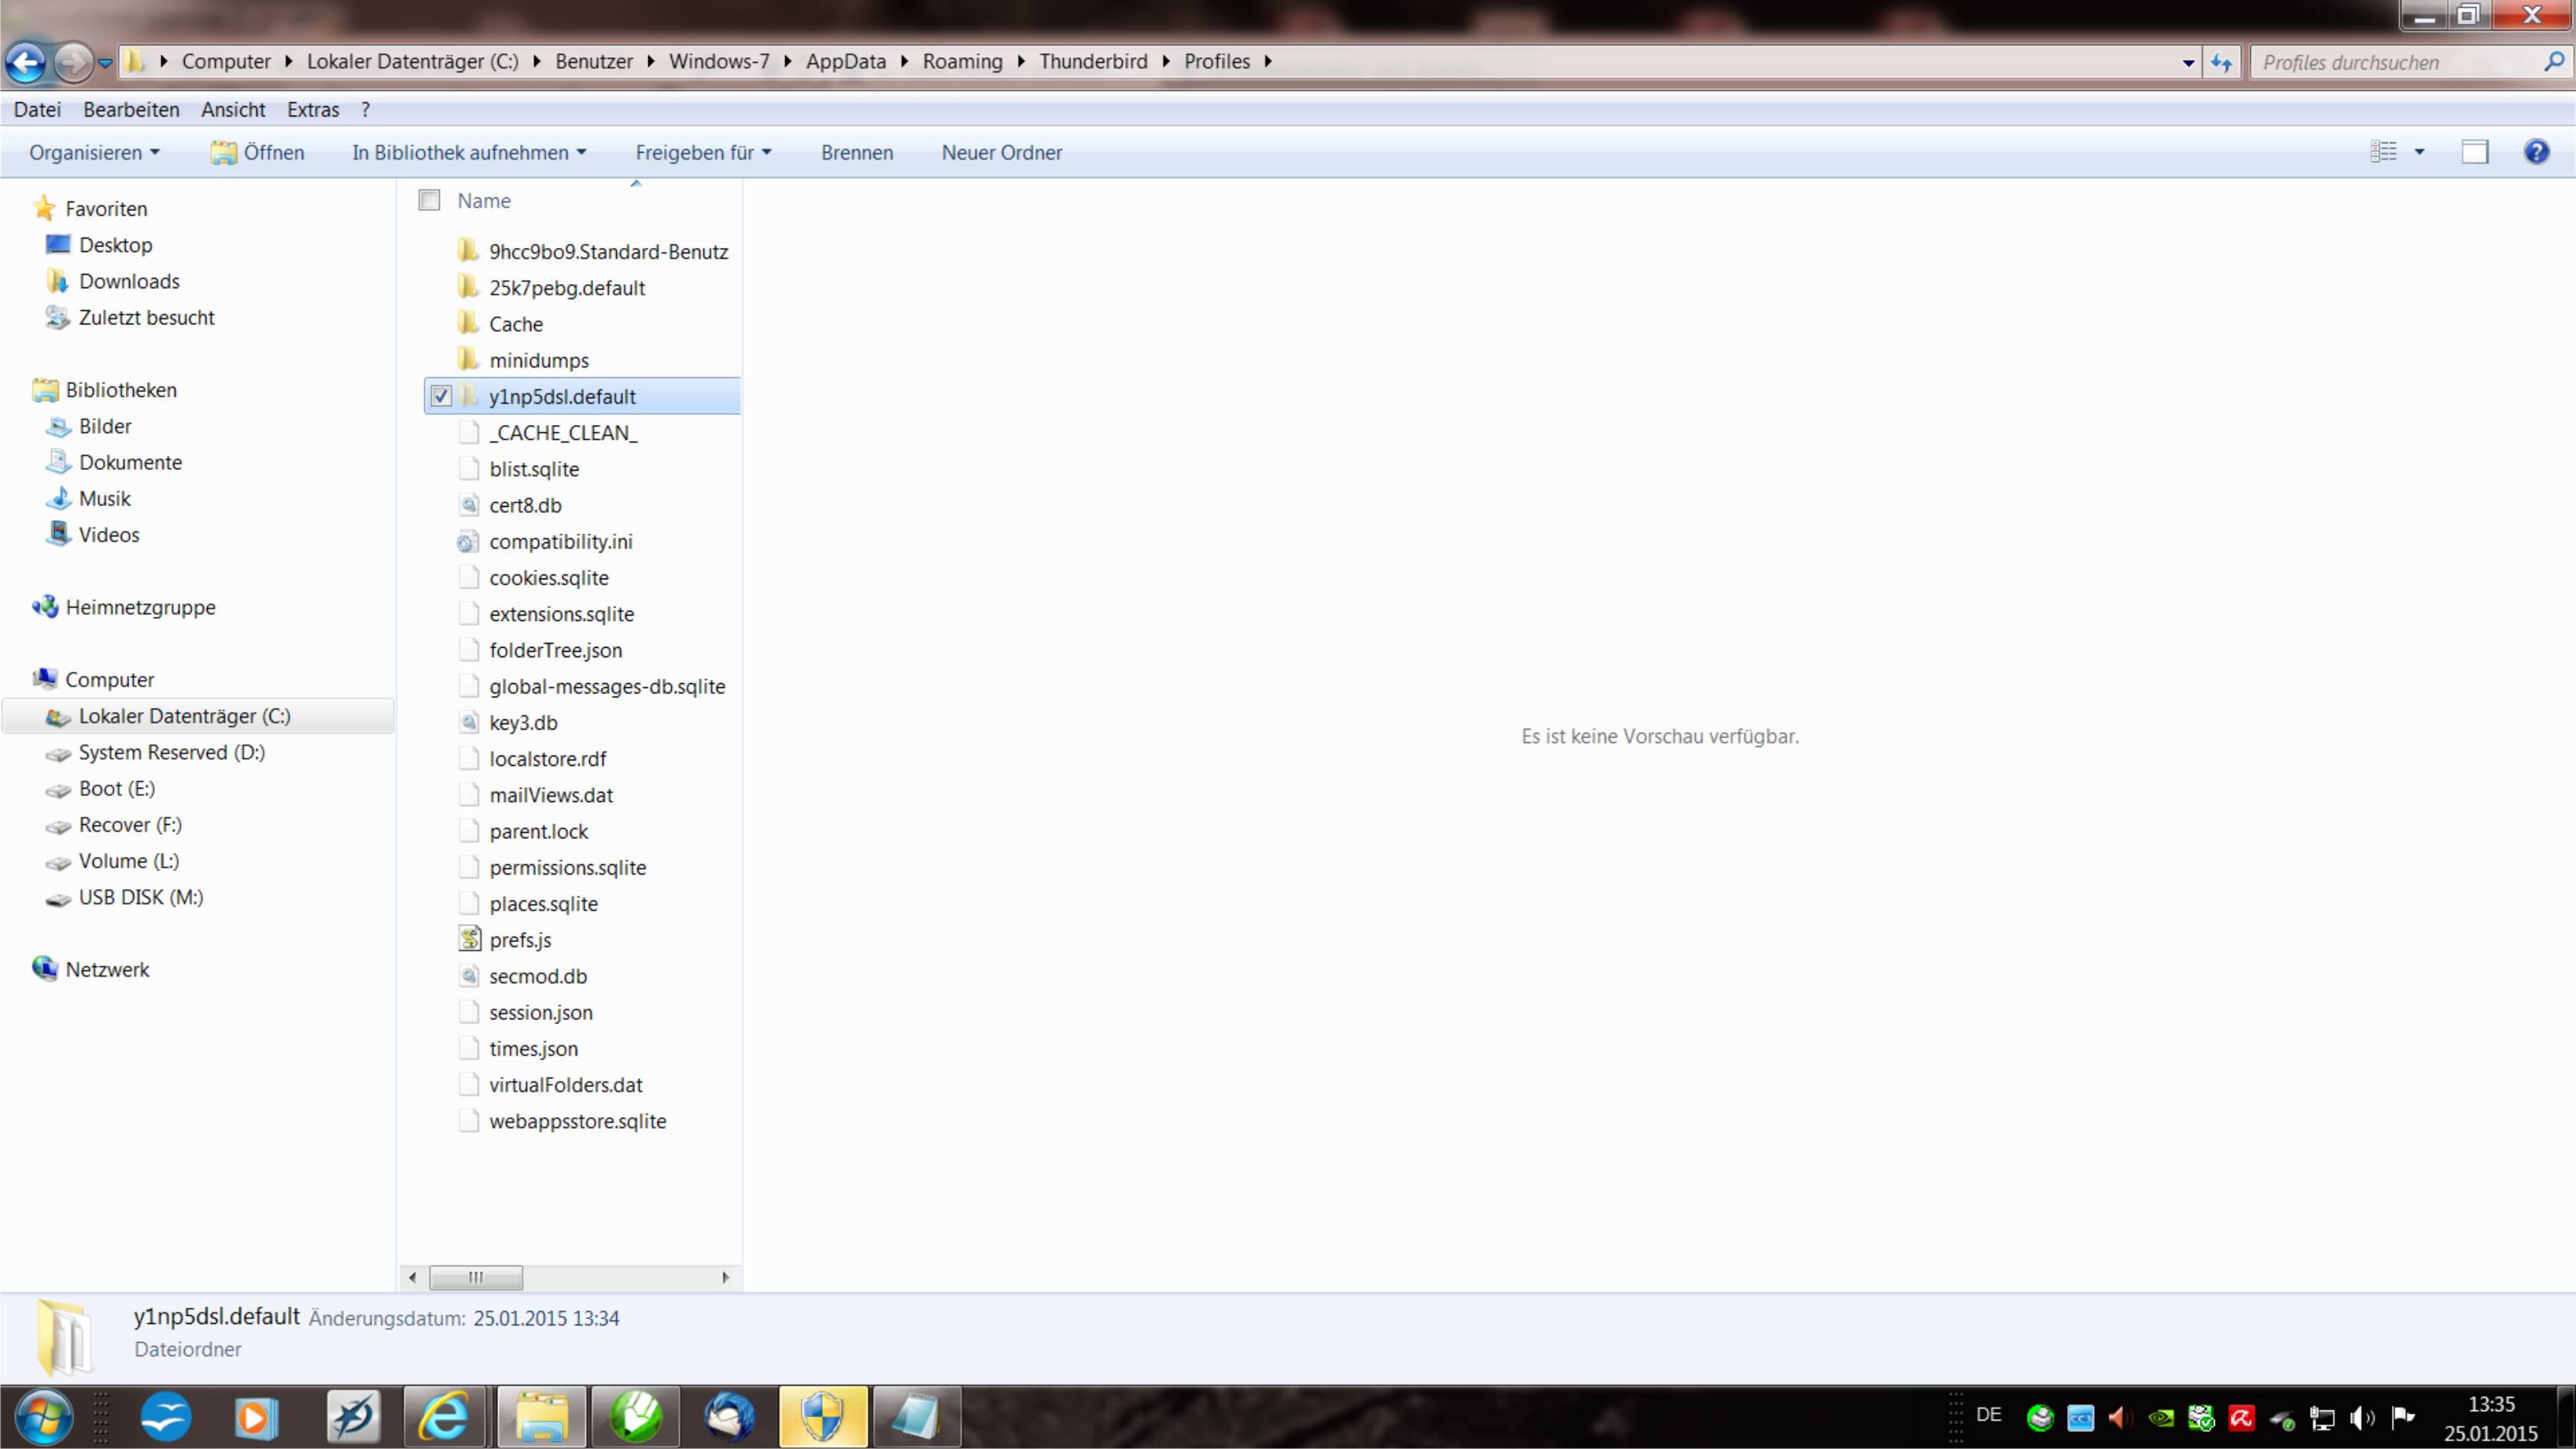Click the Brennen button
The width and height of the screenshot is (2576, 1449).
point(856,152)
